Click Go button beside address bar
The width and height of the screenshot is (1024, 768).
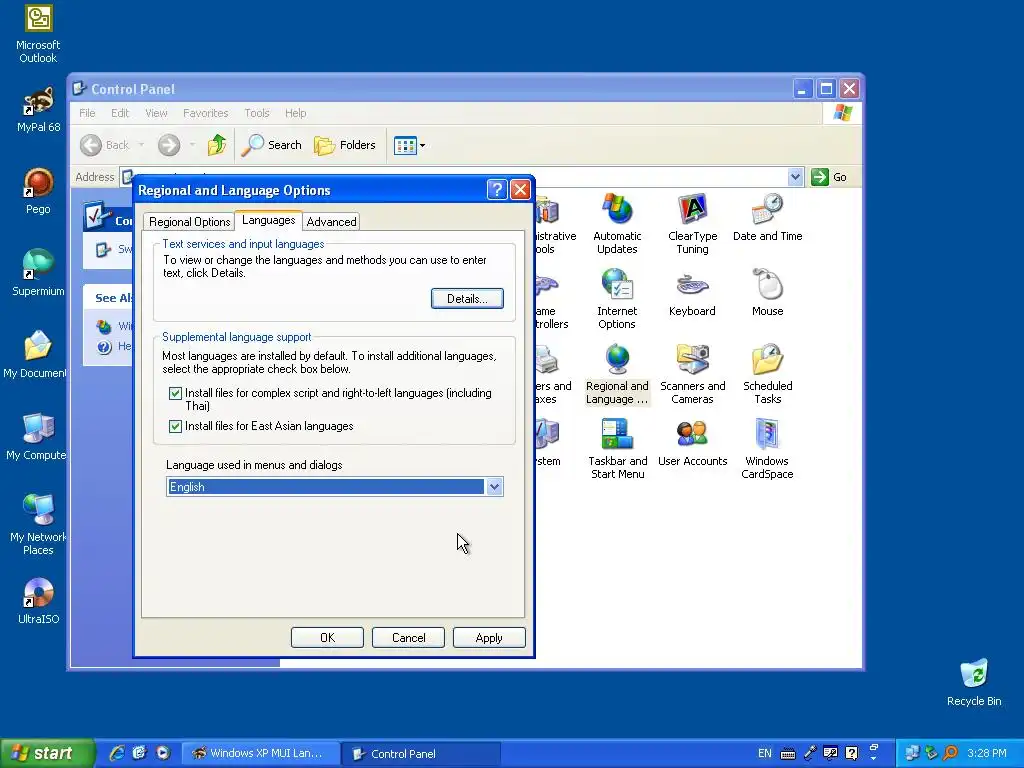pyautogui.click(x=829, y=177)
